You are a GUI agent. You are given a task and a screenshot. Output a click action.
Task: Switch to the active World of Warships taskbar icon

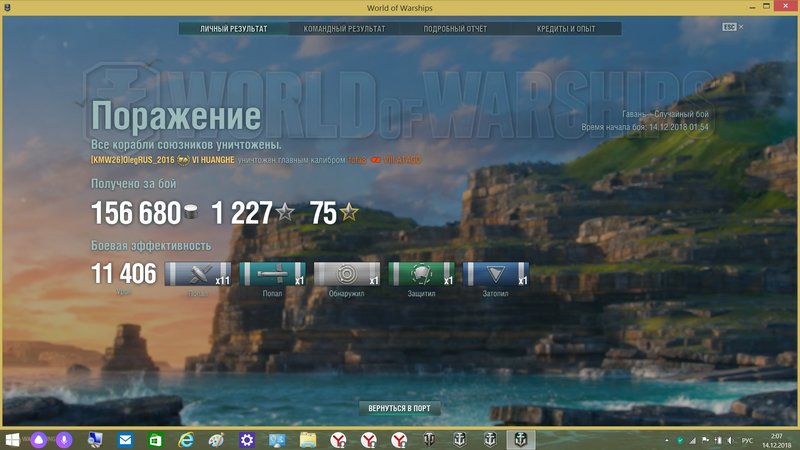coord(520,440)
